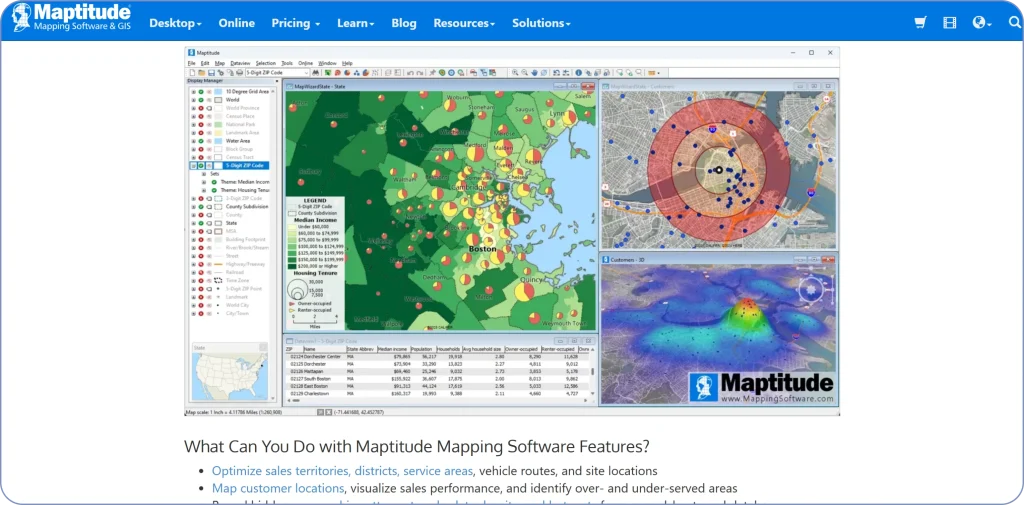
Task: Click the New file icon in Maptitude toolbar
Action: point(192,73)
